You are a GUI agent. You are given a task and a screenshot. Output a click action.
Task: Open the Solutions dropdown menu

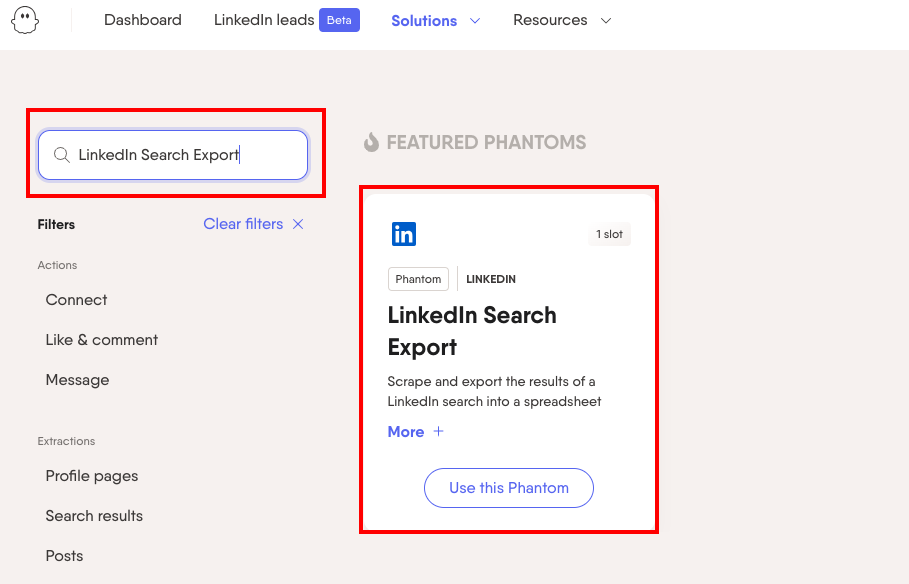(436, 20)
